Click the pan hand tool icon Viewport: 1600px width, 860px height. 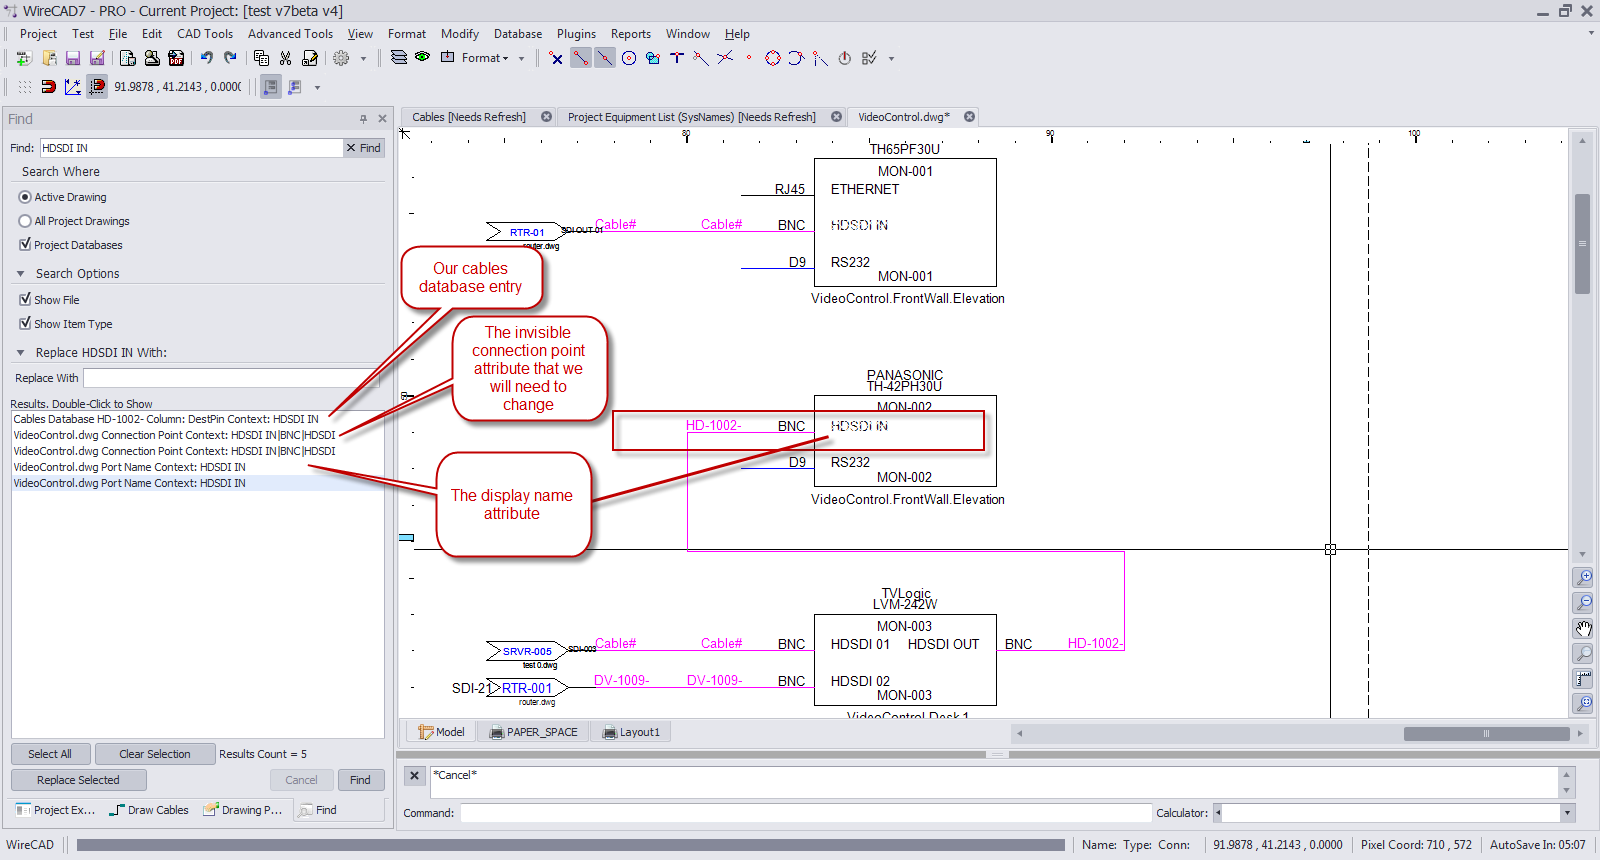[1584, 628]
